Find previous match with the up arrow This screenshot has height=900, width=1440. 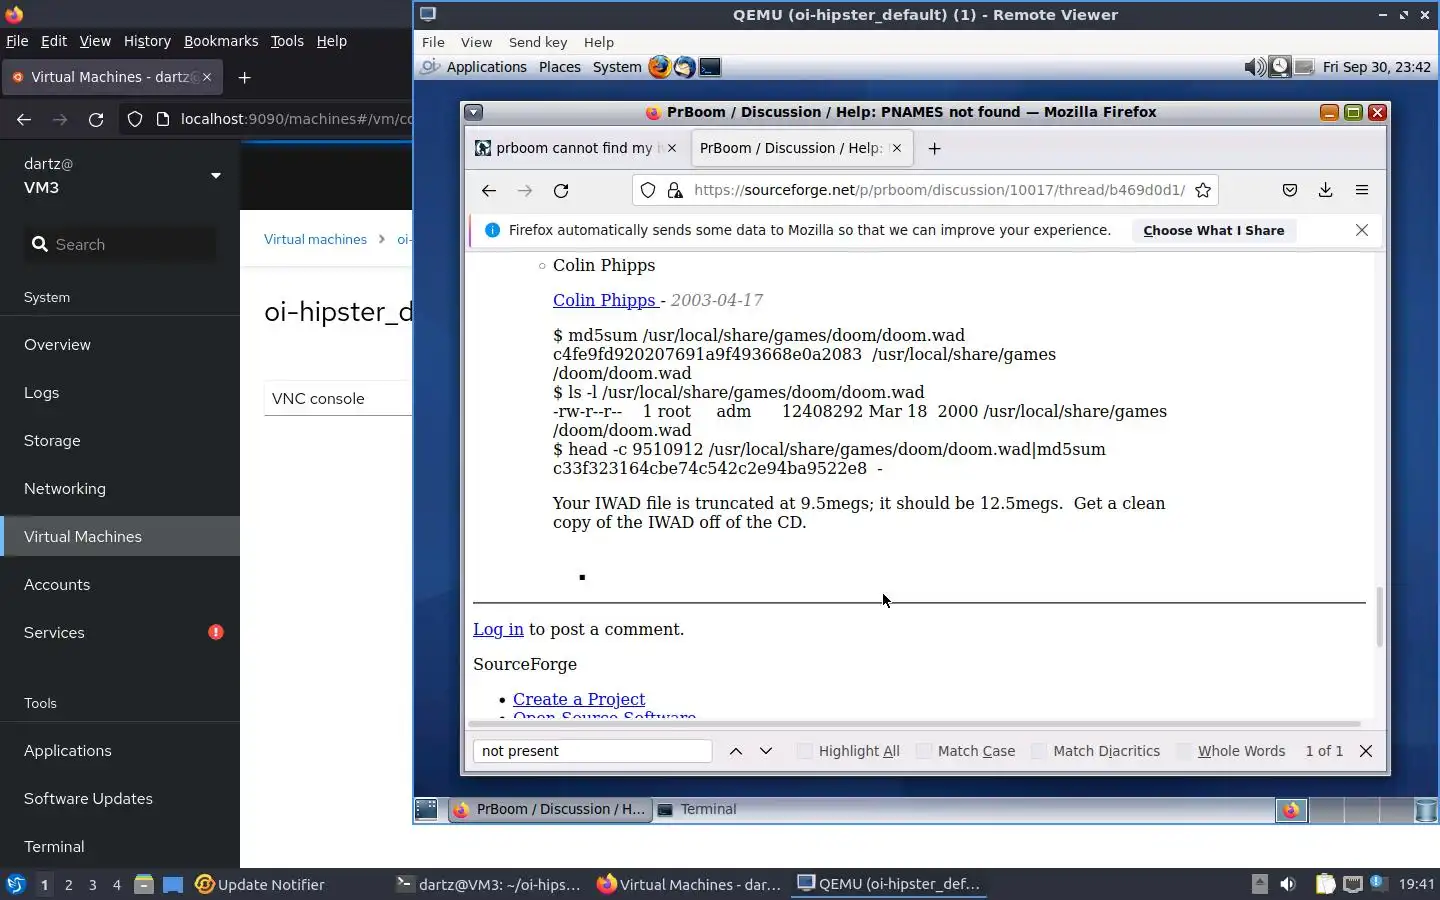tap(735, 751)
